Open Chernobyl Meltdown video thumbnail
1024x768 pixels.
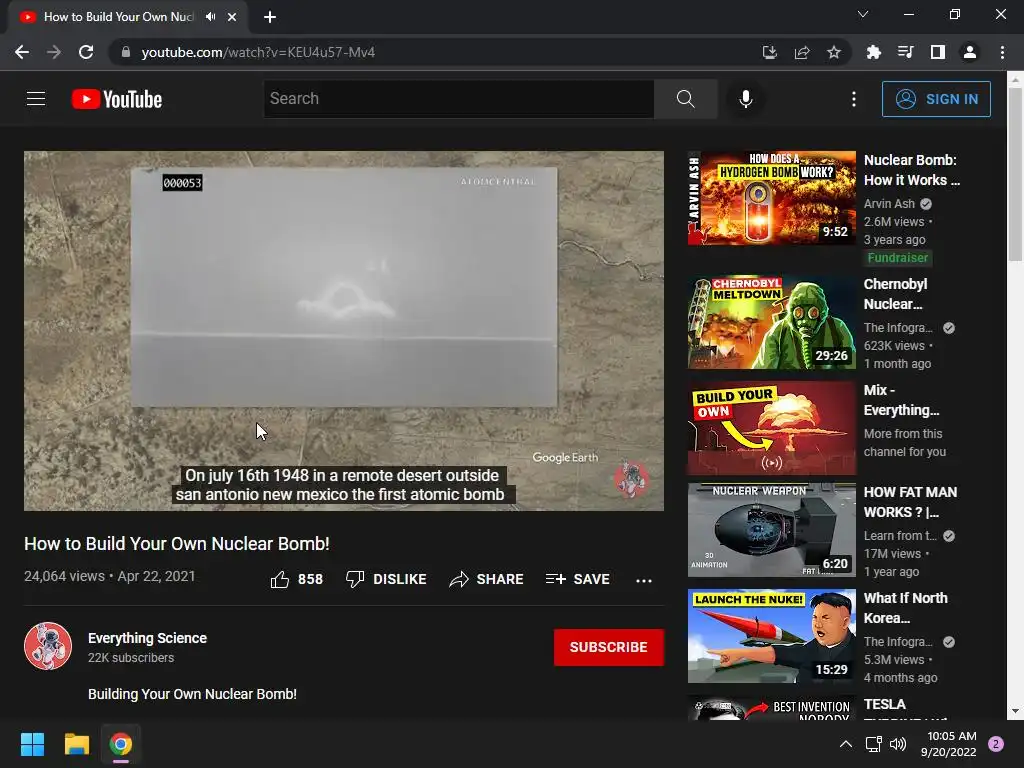(x=772, y=322)
